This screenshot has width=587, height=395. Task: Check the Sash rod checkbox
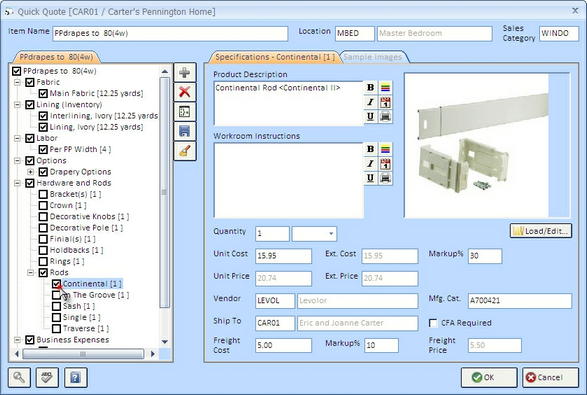tap(56, 306)
